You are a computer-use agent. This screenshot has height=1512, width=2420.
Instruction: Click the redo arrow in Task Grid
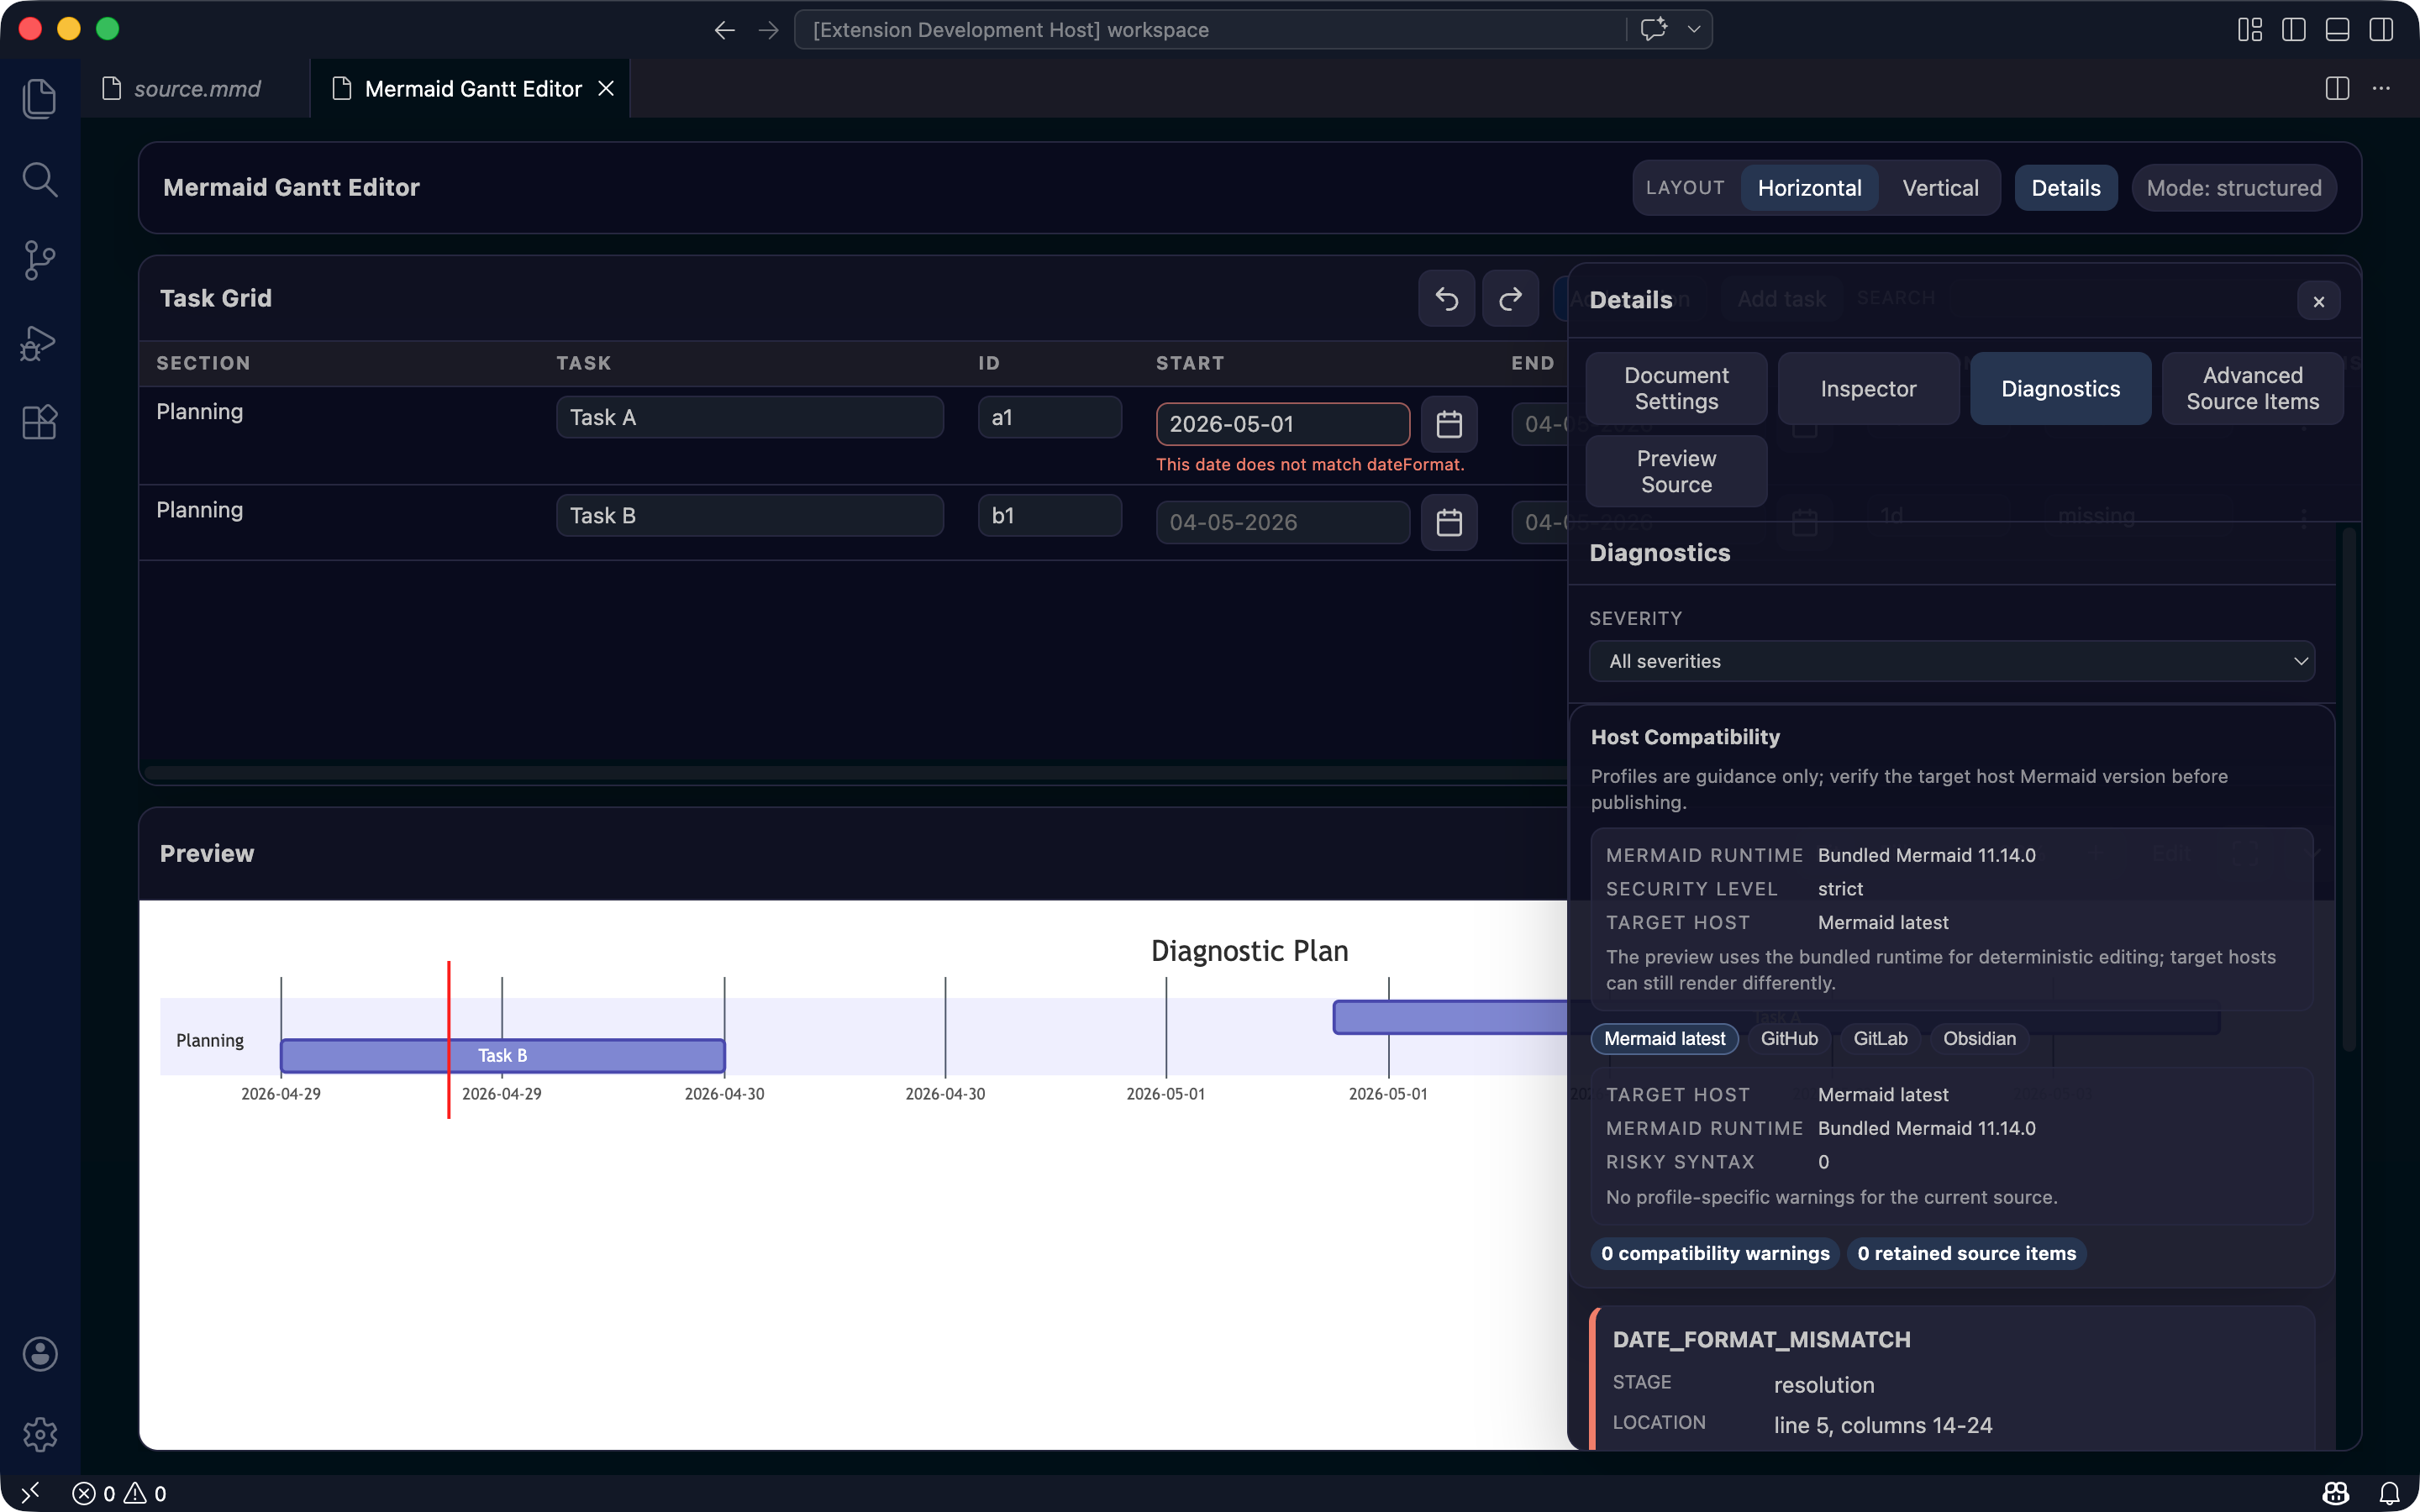click(x=1510, y=298)
